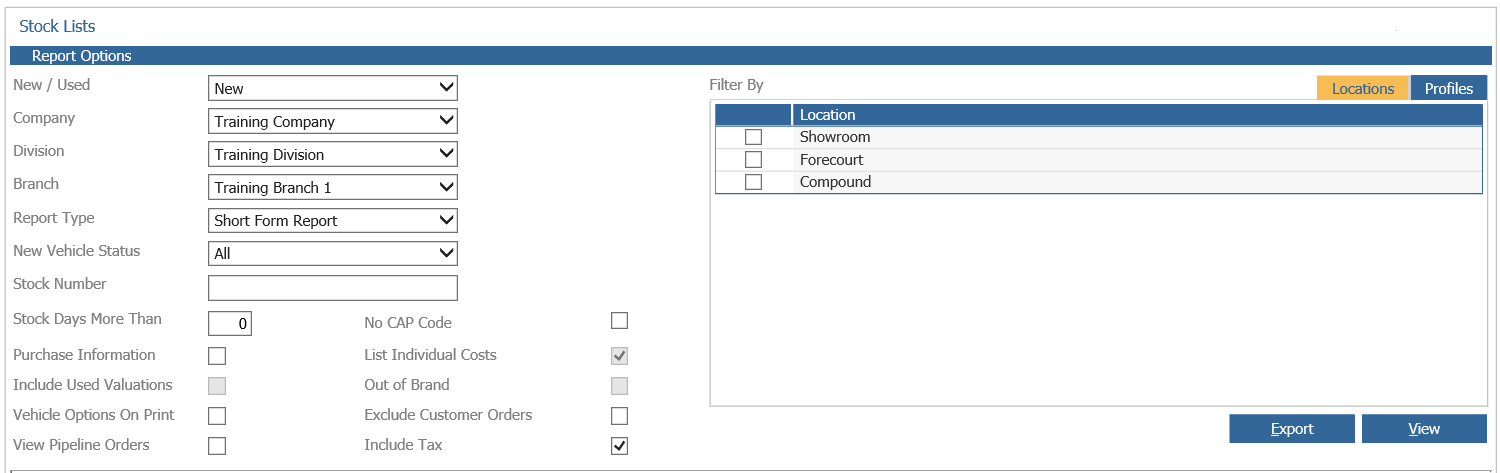
Task: Click the Export button
Action: 1292,428
